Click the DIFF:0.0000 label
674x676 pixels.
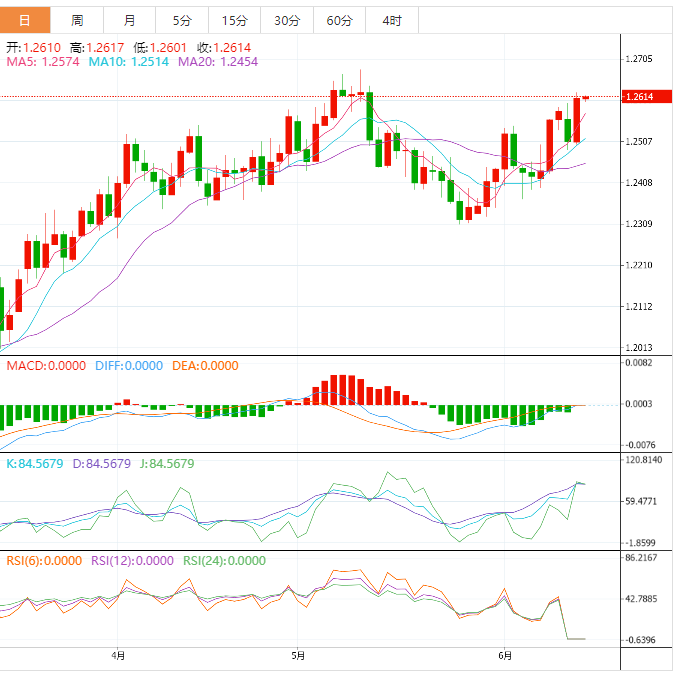tap(128, 366)
